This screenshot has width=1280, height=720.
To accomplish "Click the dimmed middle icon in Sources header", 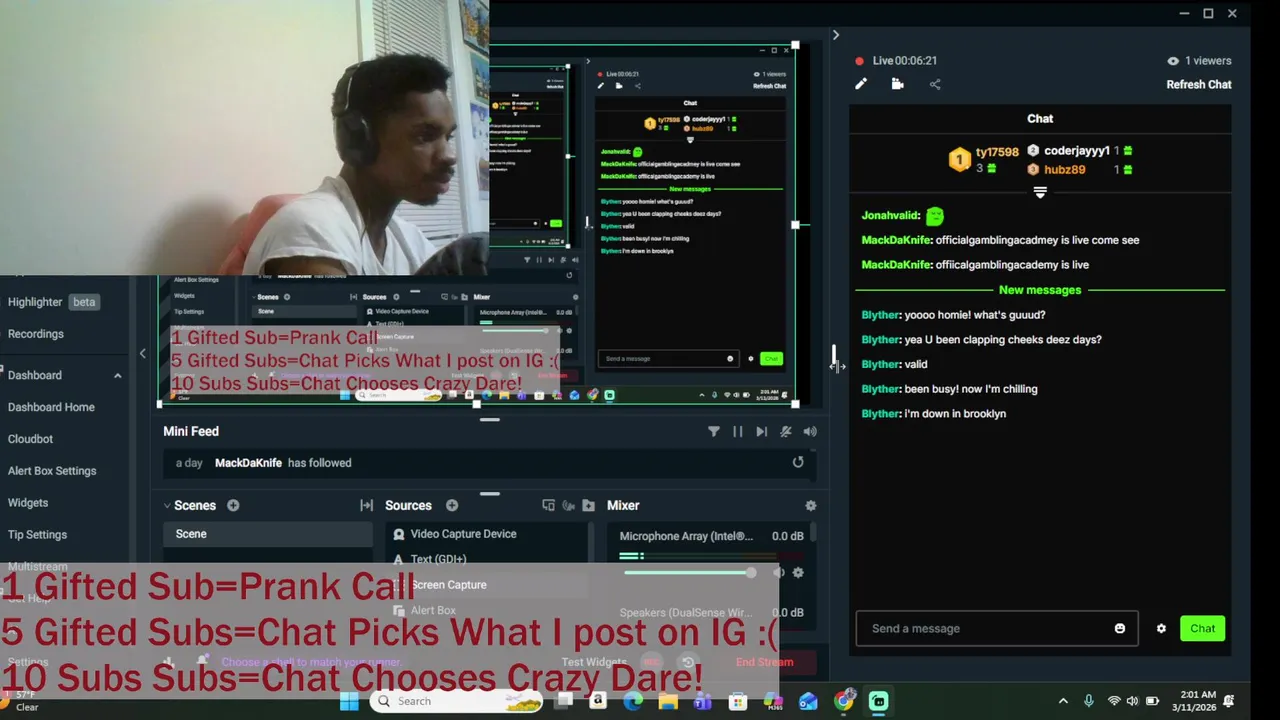I will [x=568, y=505].
